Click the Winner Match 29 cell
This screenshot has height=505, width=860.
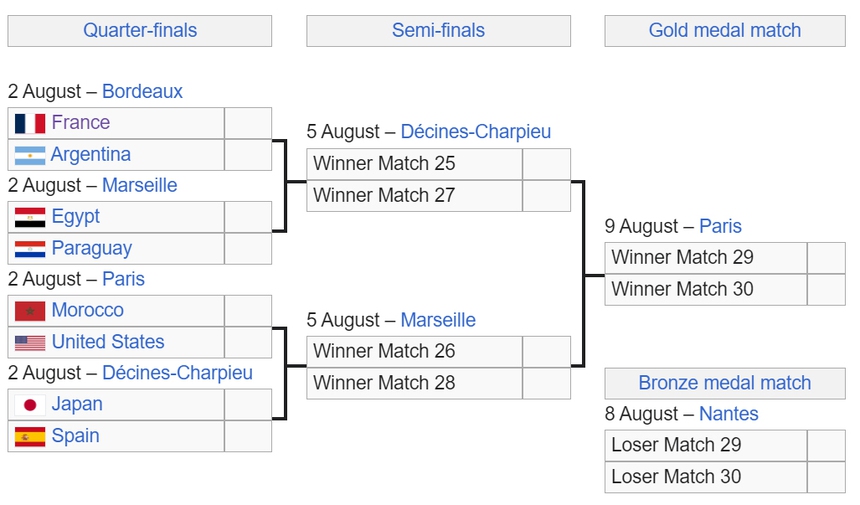tap(705, 258)
